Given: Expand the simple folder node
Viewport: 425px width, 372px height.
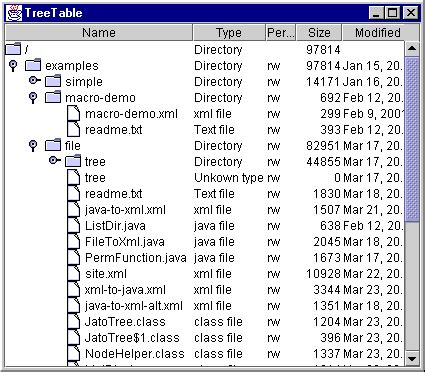Looking at the screenshot, I should [x=35, y=80].
